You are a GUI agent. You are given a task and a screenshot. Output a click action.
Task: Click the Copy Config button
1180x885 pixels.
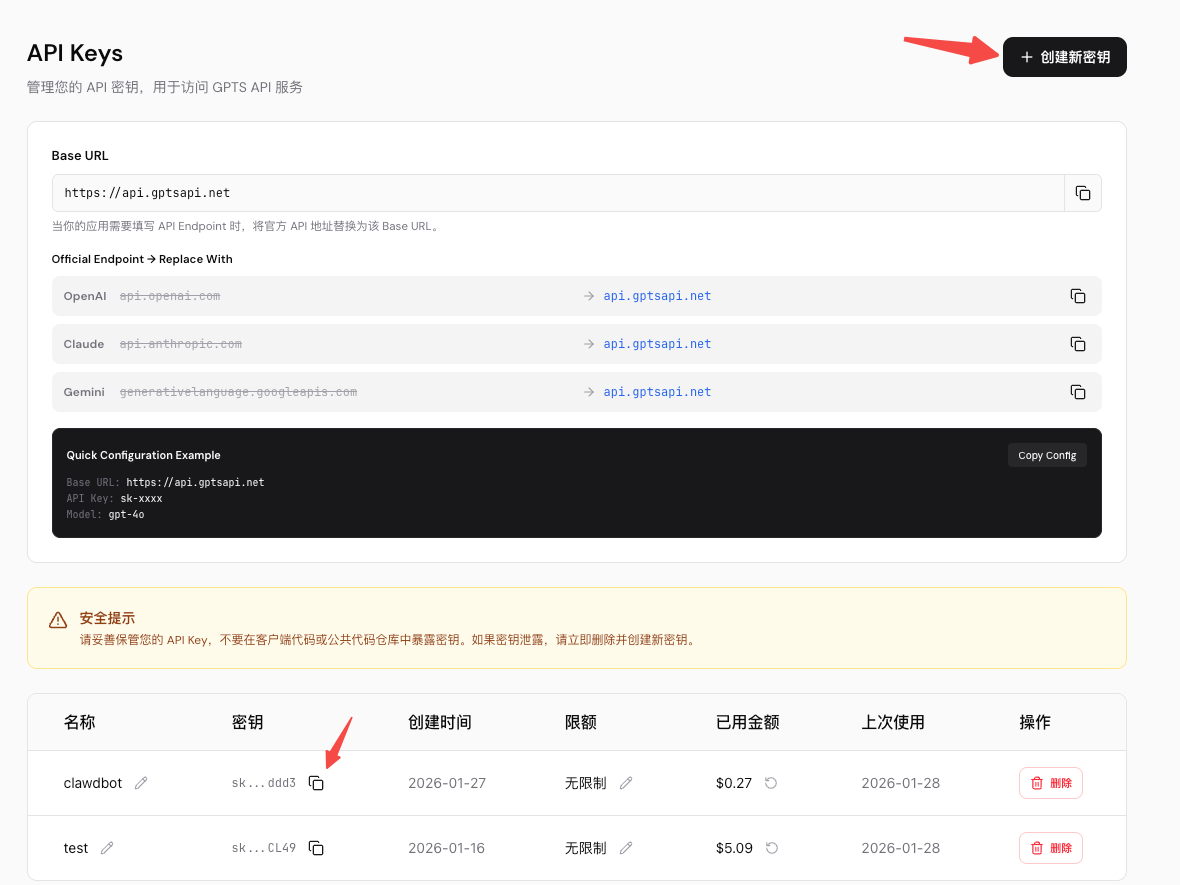[1047, 455]
